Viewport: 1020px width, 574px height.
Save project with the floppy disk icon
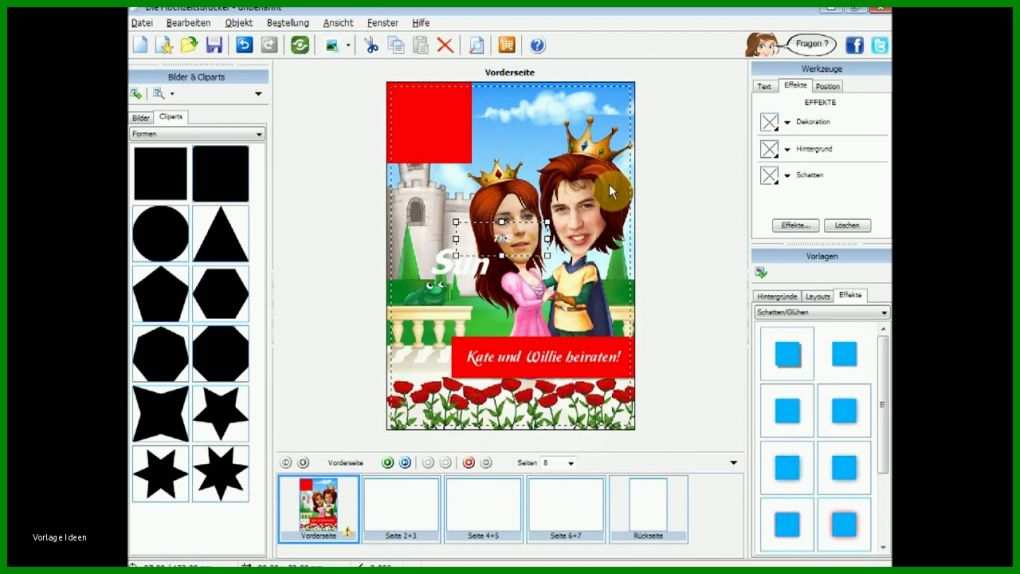click(x=214, y=45)
